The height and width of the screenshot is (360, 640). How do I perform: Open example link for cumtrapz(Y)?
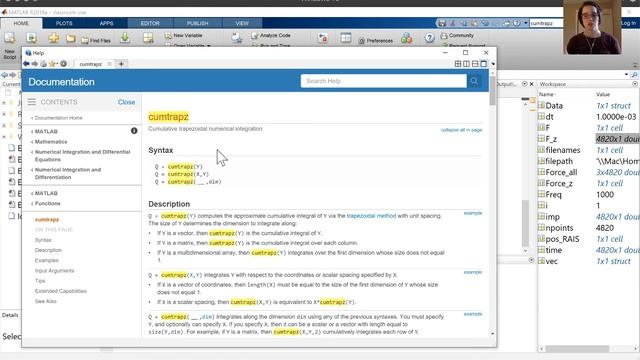pyautogui.click(x=473, y=213)
